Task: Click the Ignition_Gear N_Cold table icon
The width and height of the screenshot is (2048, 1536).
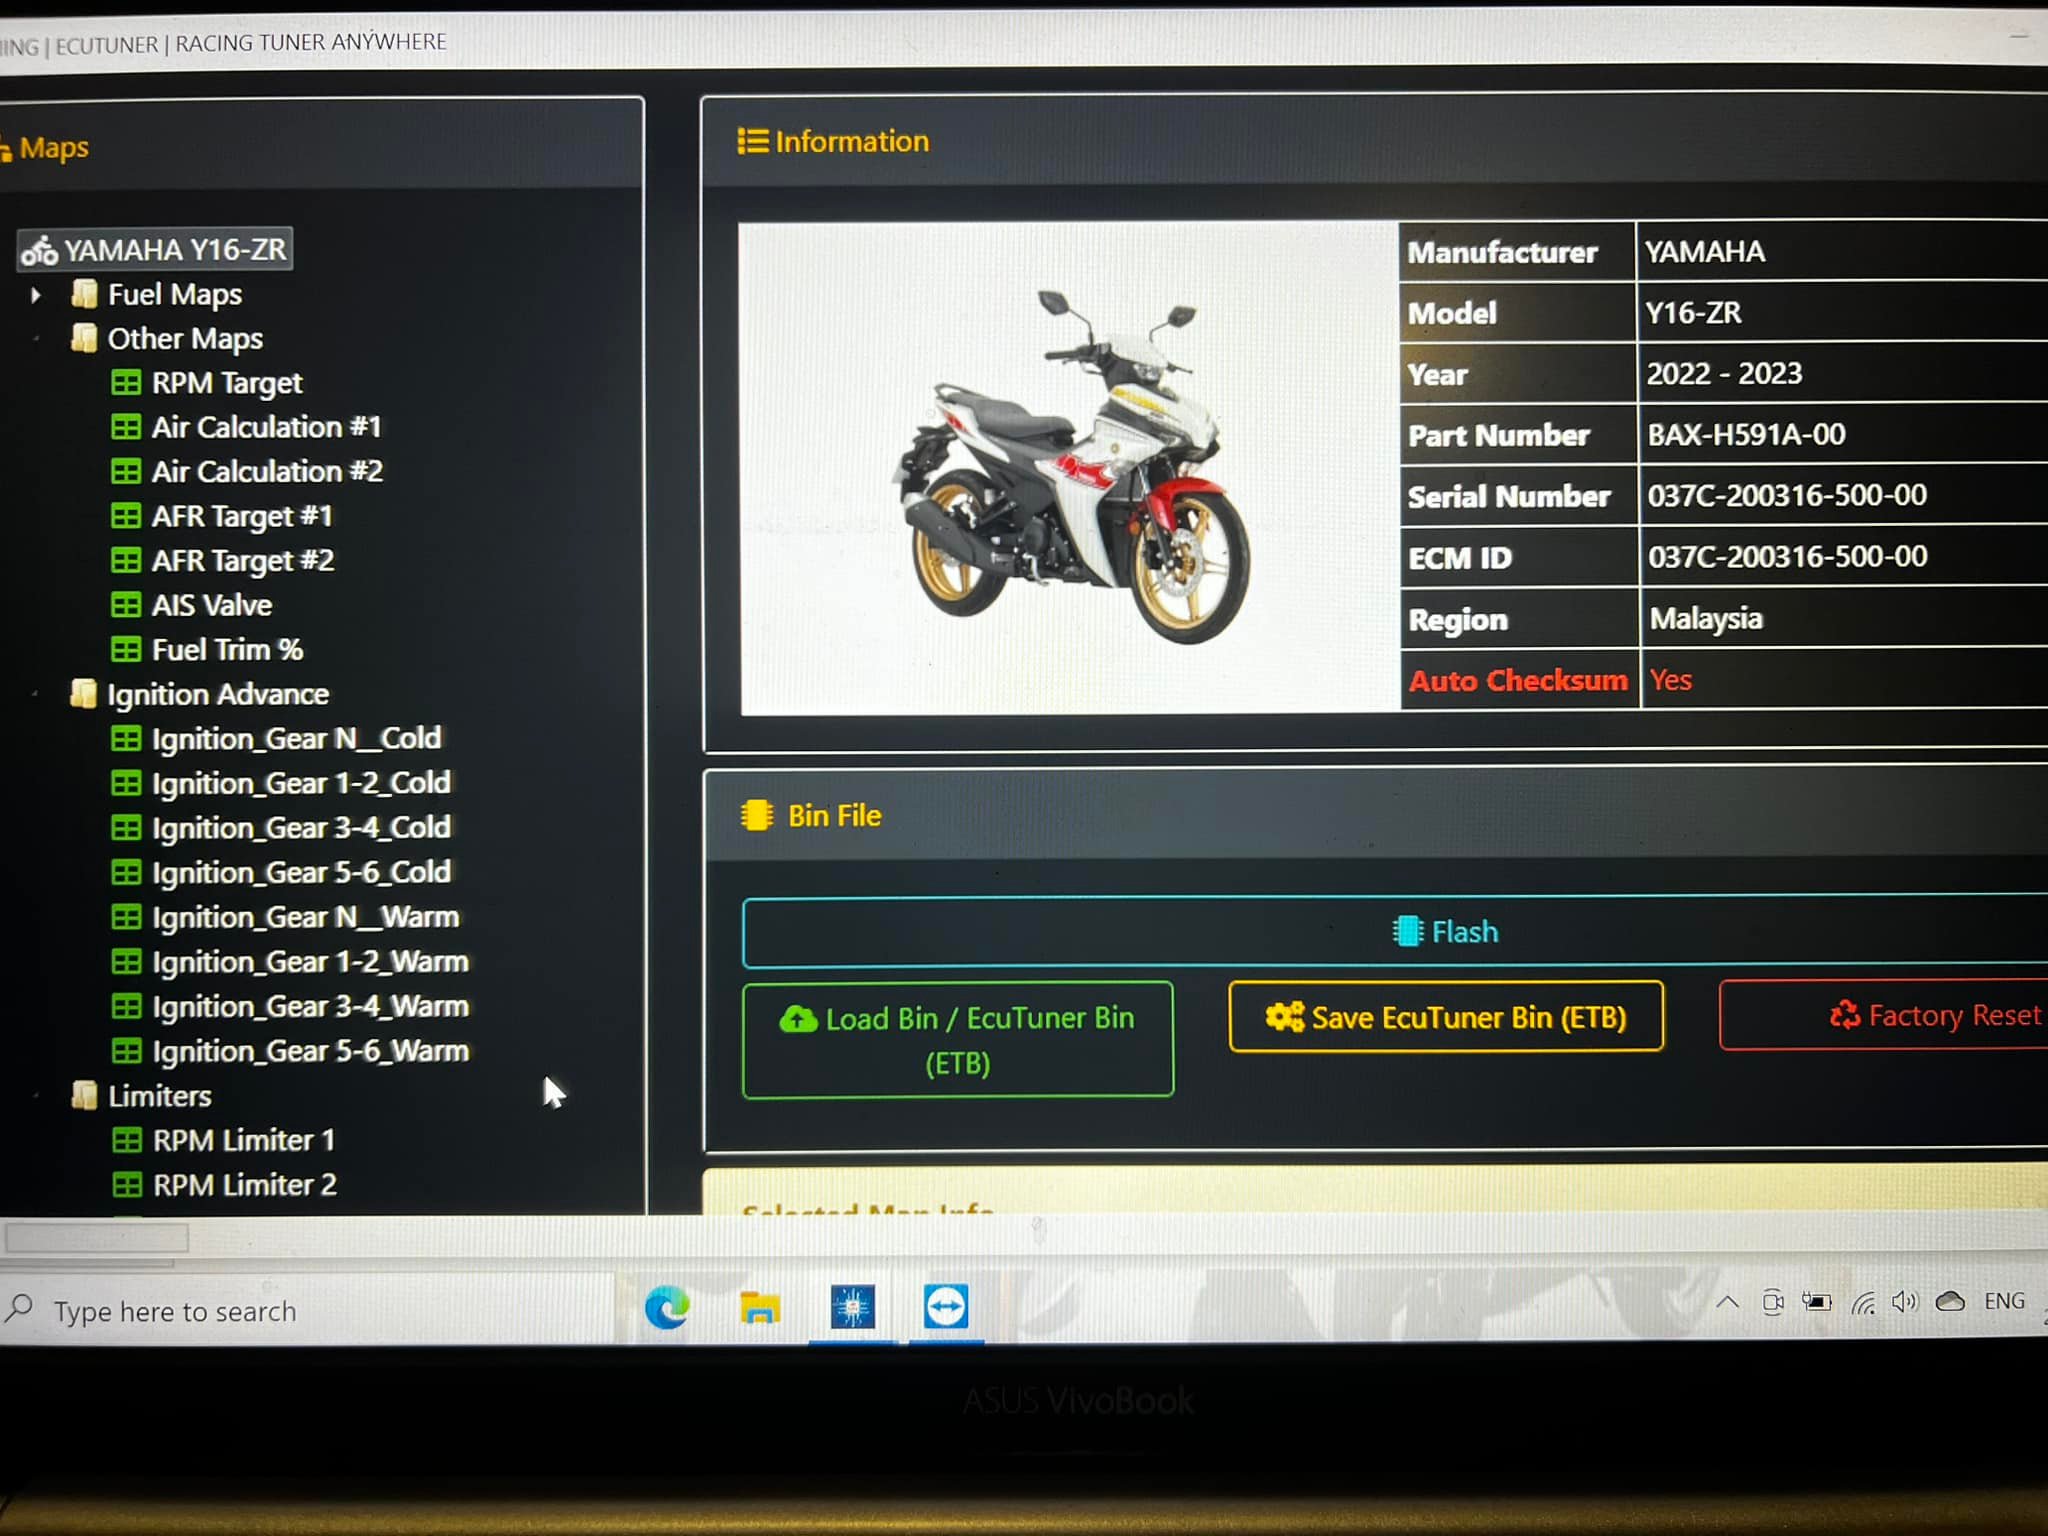Action: point(126,739)
